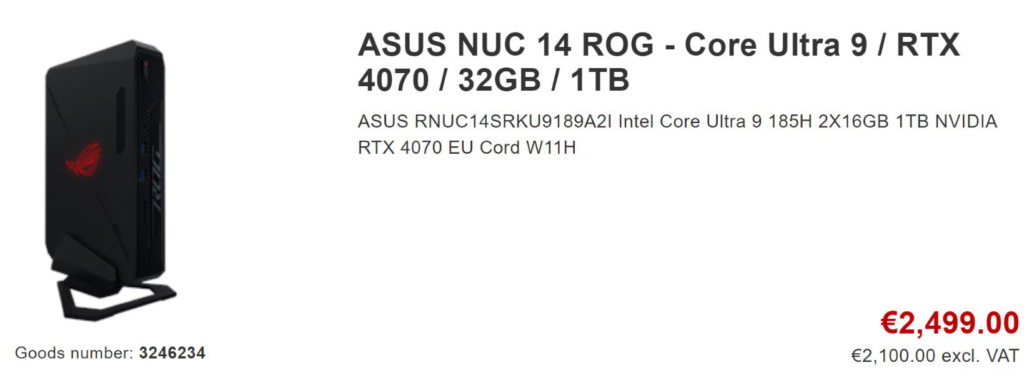Open the ASUS NUC 14 ROG product image

coord(110,181)
